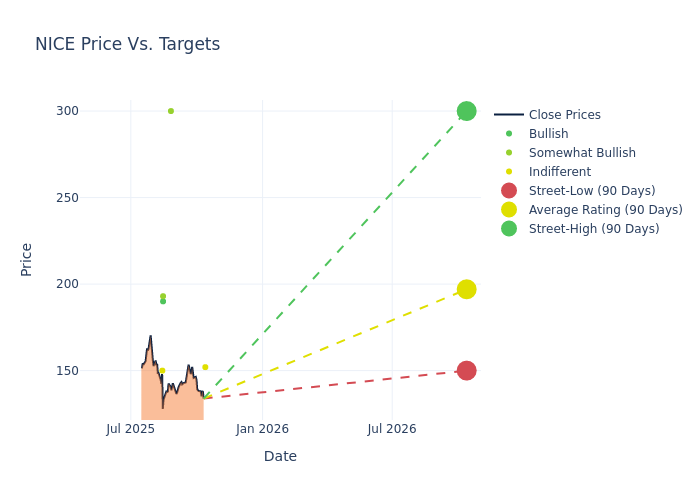The width and height of the screenshot is (700, 500).
Task: Click the Date x-axis title
Action: tap(280, 457)
